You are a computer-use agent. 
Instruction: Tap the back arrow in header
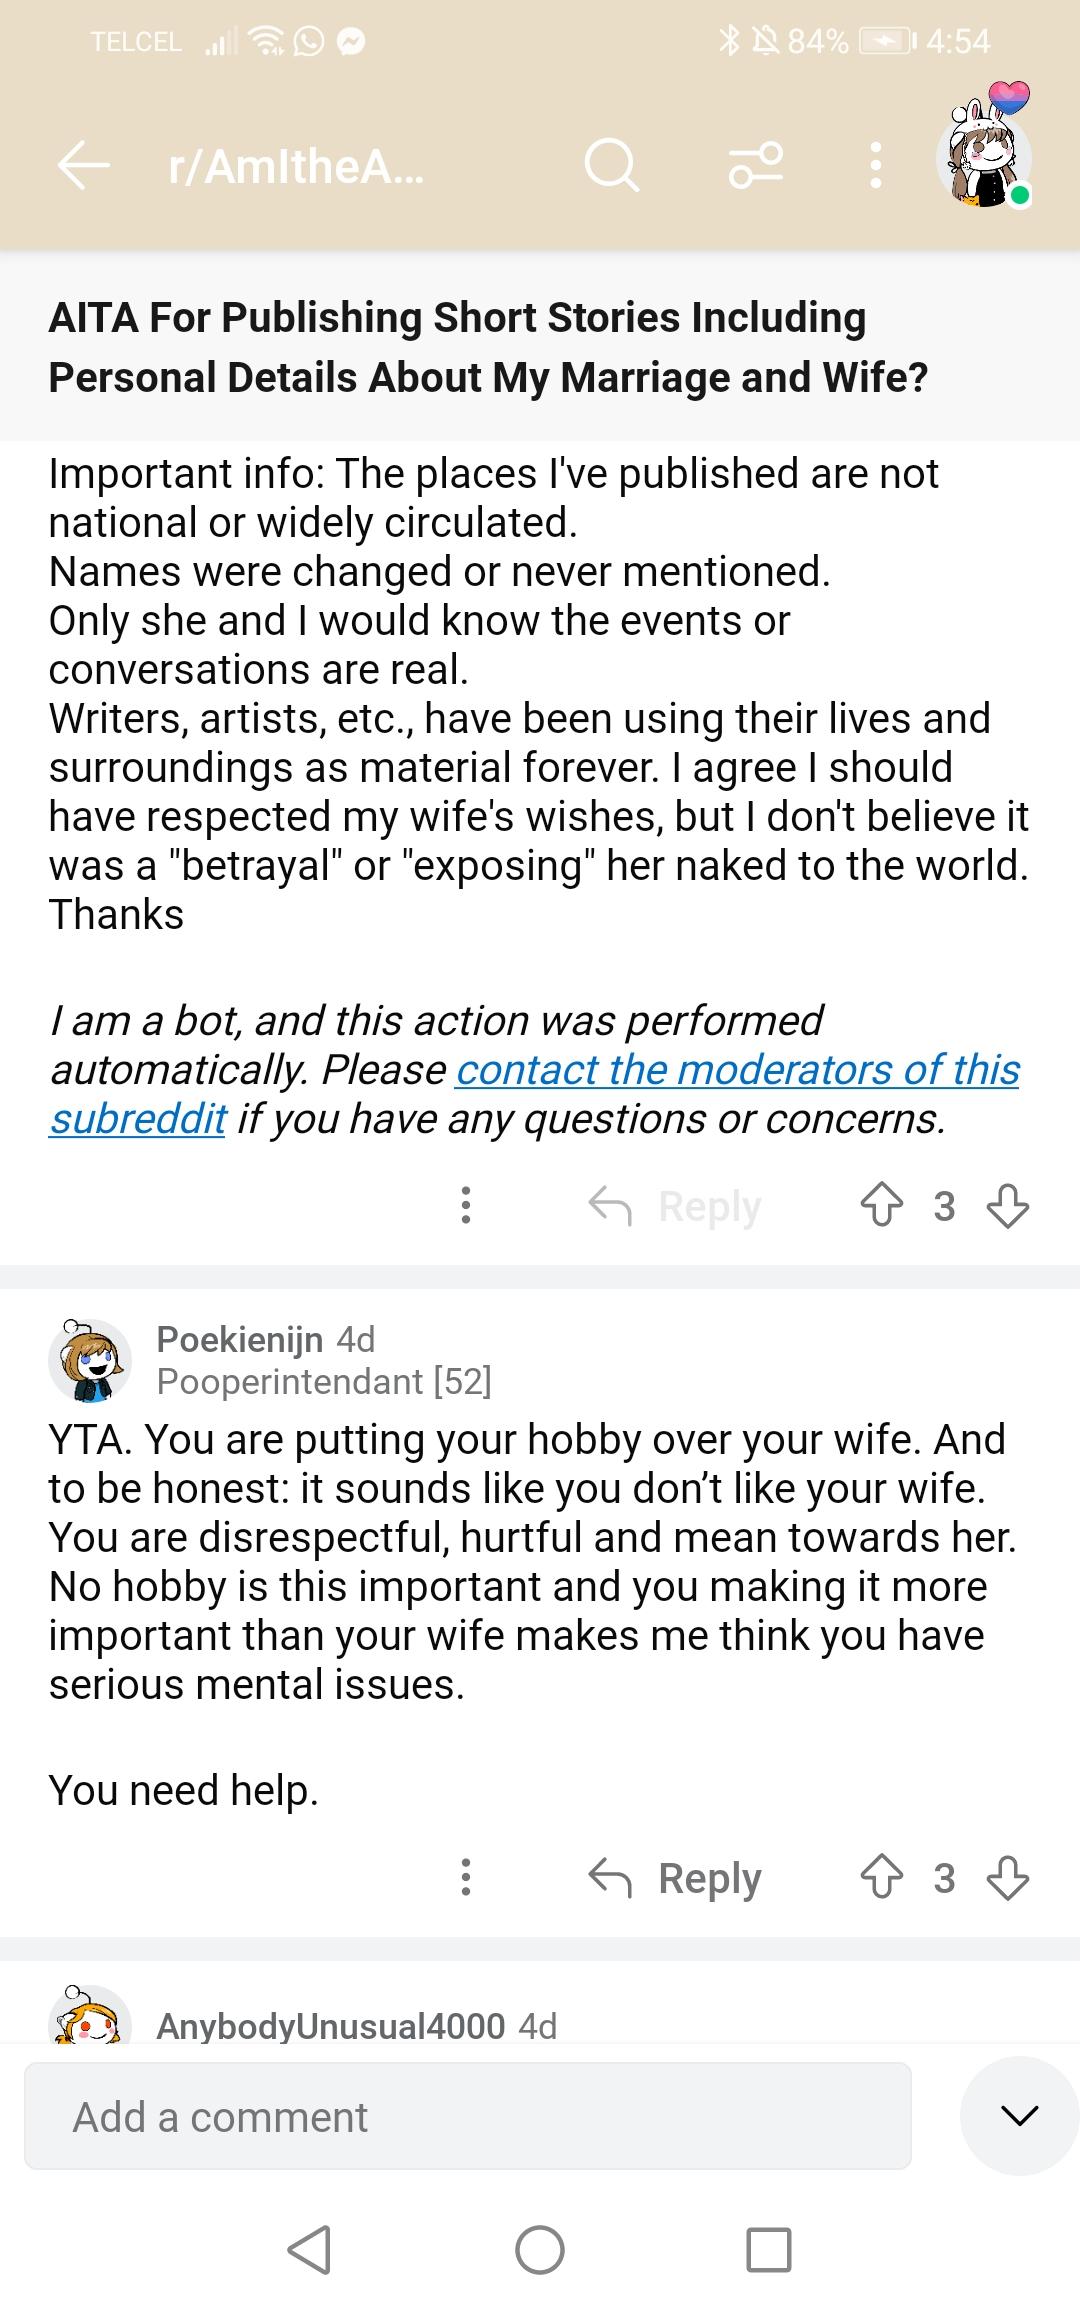coord(84,165)
